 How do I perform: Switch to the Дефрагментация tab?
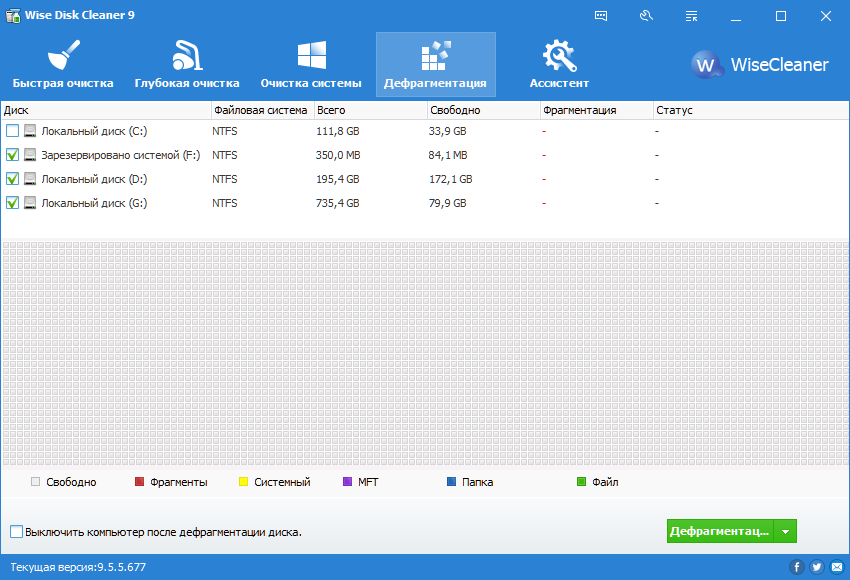pyautogui.click(x=436, y=65)
